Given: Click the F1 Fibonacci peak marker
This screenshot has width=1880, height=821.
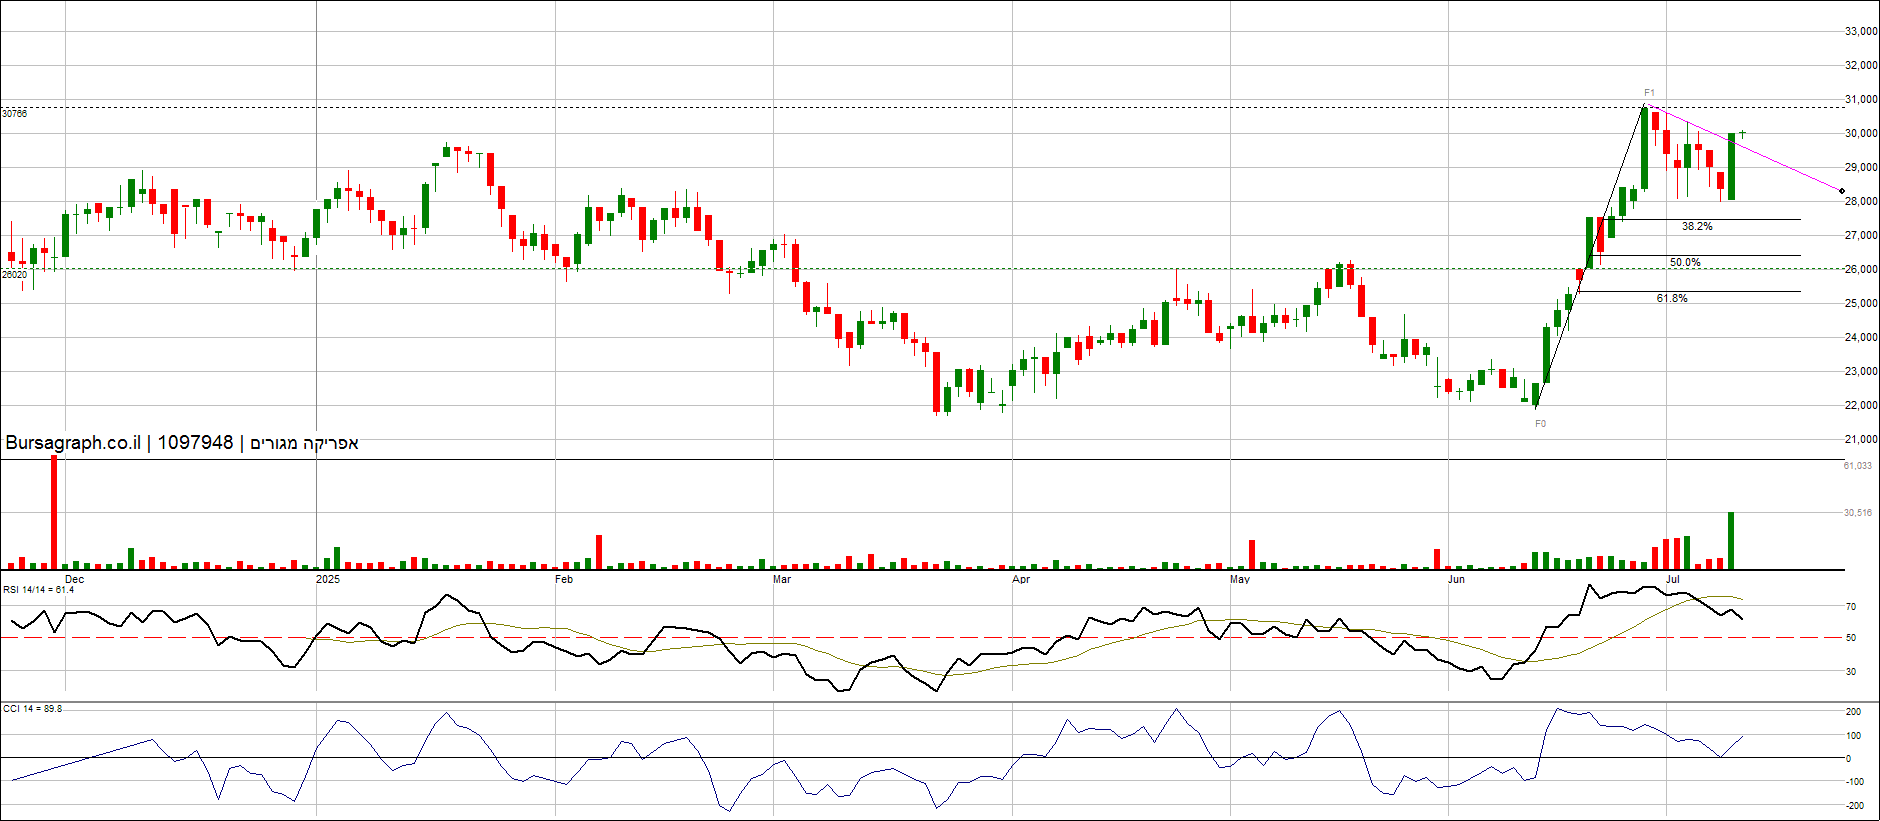Looking at the screenshot, I should 1649,93.
